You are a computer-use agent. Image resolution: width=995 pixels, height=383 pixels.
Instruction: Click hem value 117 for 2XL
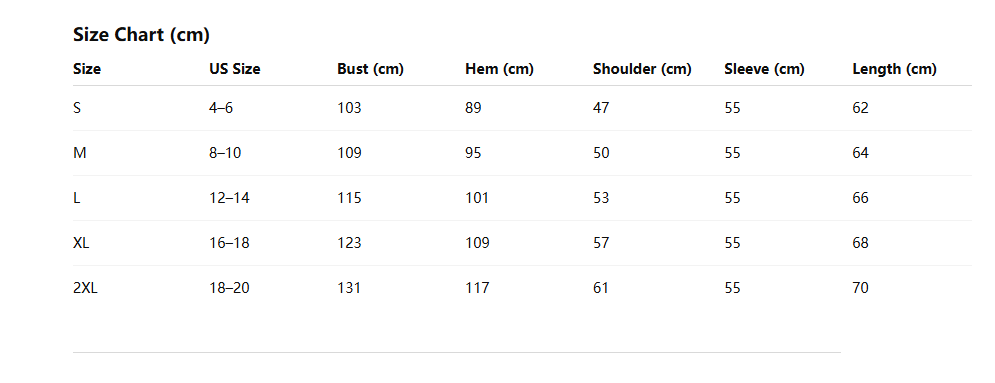point(477,288)
